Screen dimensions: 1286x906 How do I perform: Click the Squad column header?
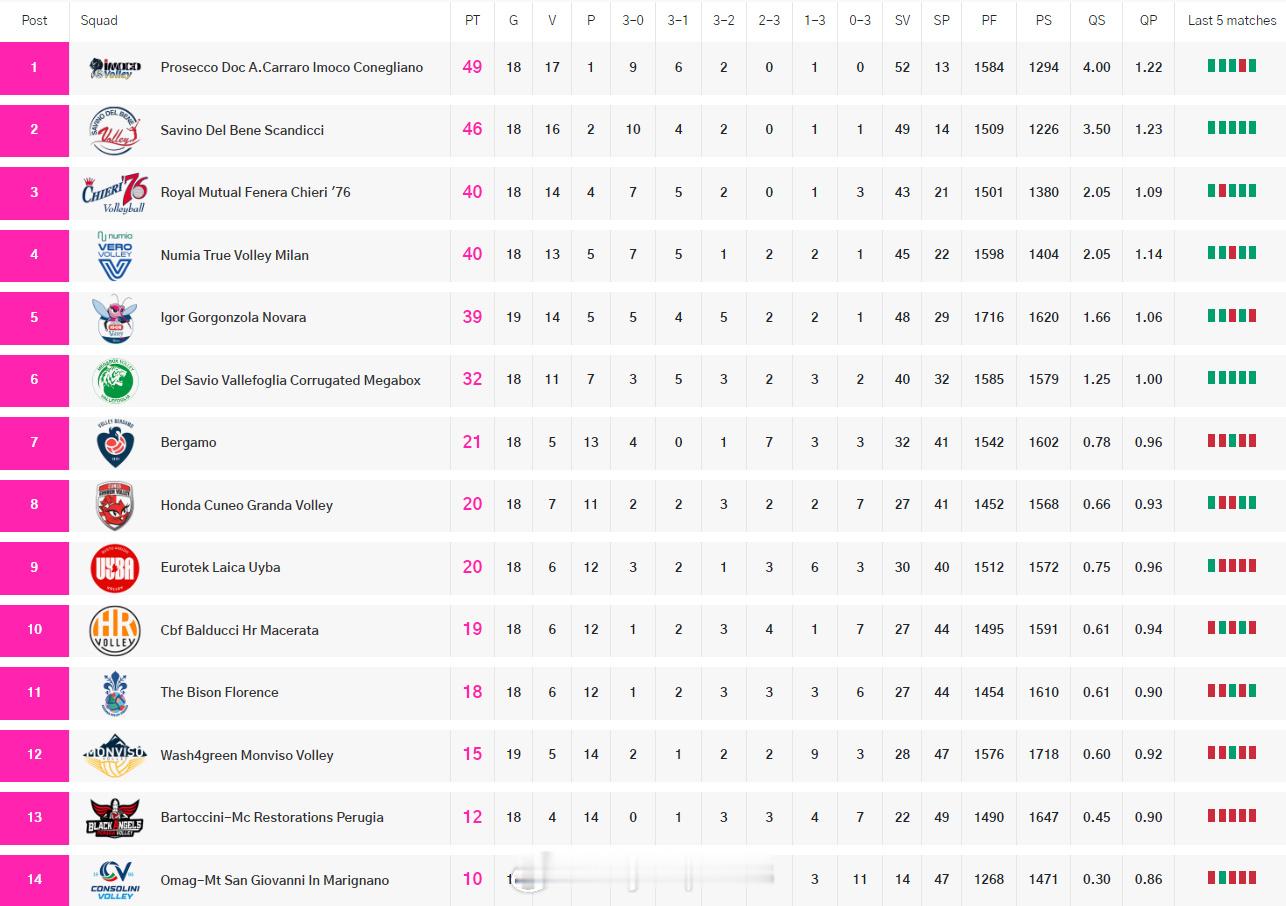click(99, 20)
